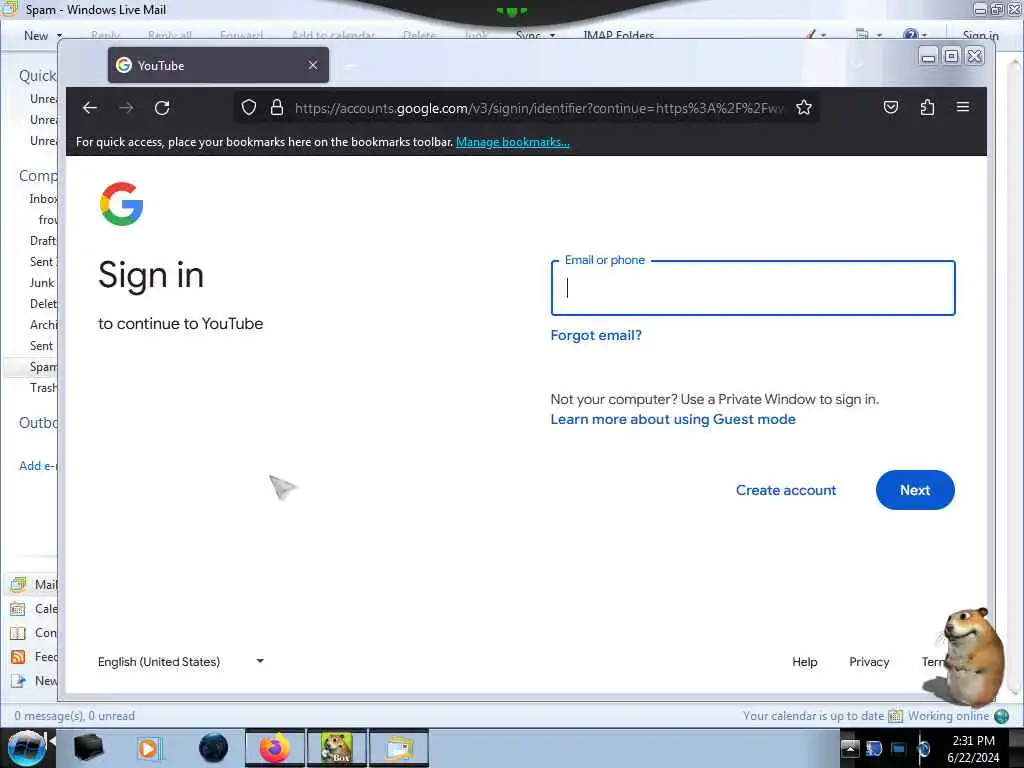Click the Working online globe status icon
The width and height of the screenshot is (1024, 768).
click(1001, 716)
